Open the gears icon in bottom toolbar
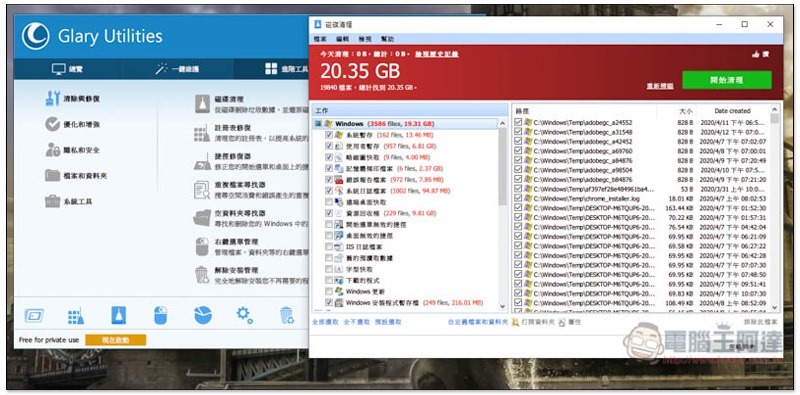 244,315
